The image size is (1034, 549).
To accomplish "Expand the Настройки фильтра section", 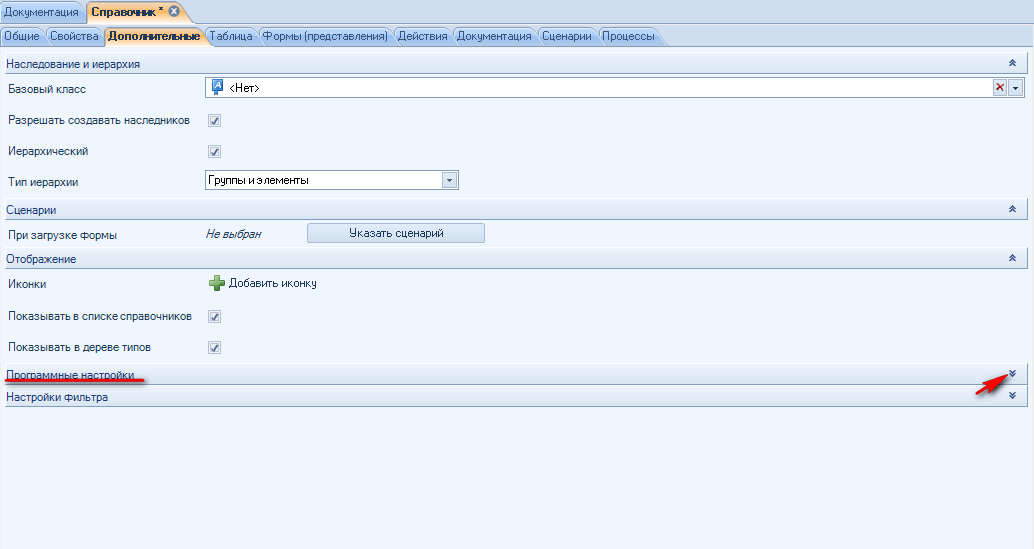I will tap(1012, 396).
